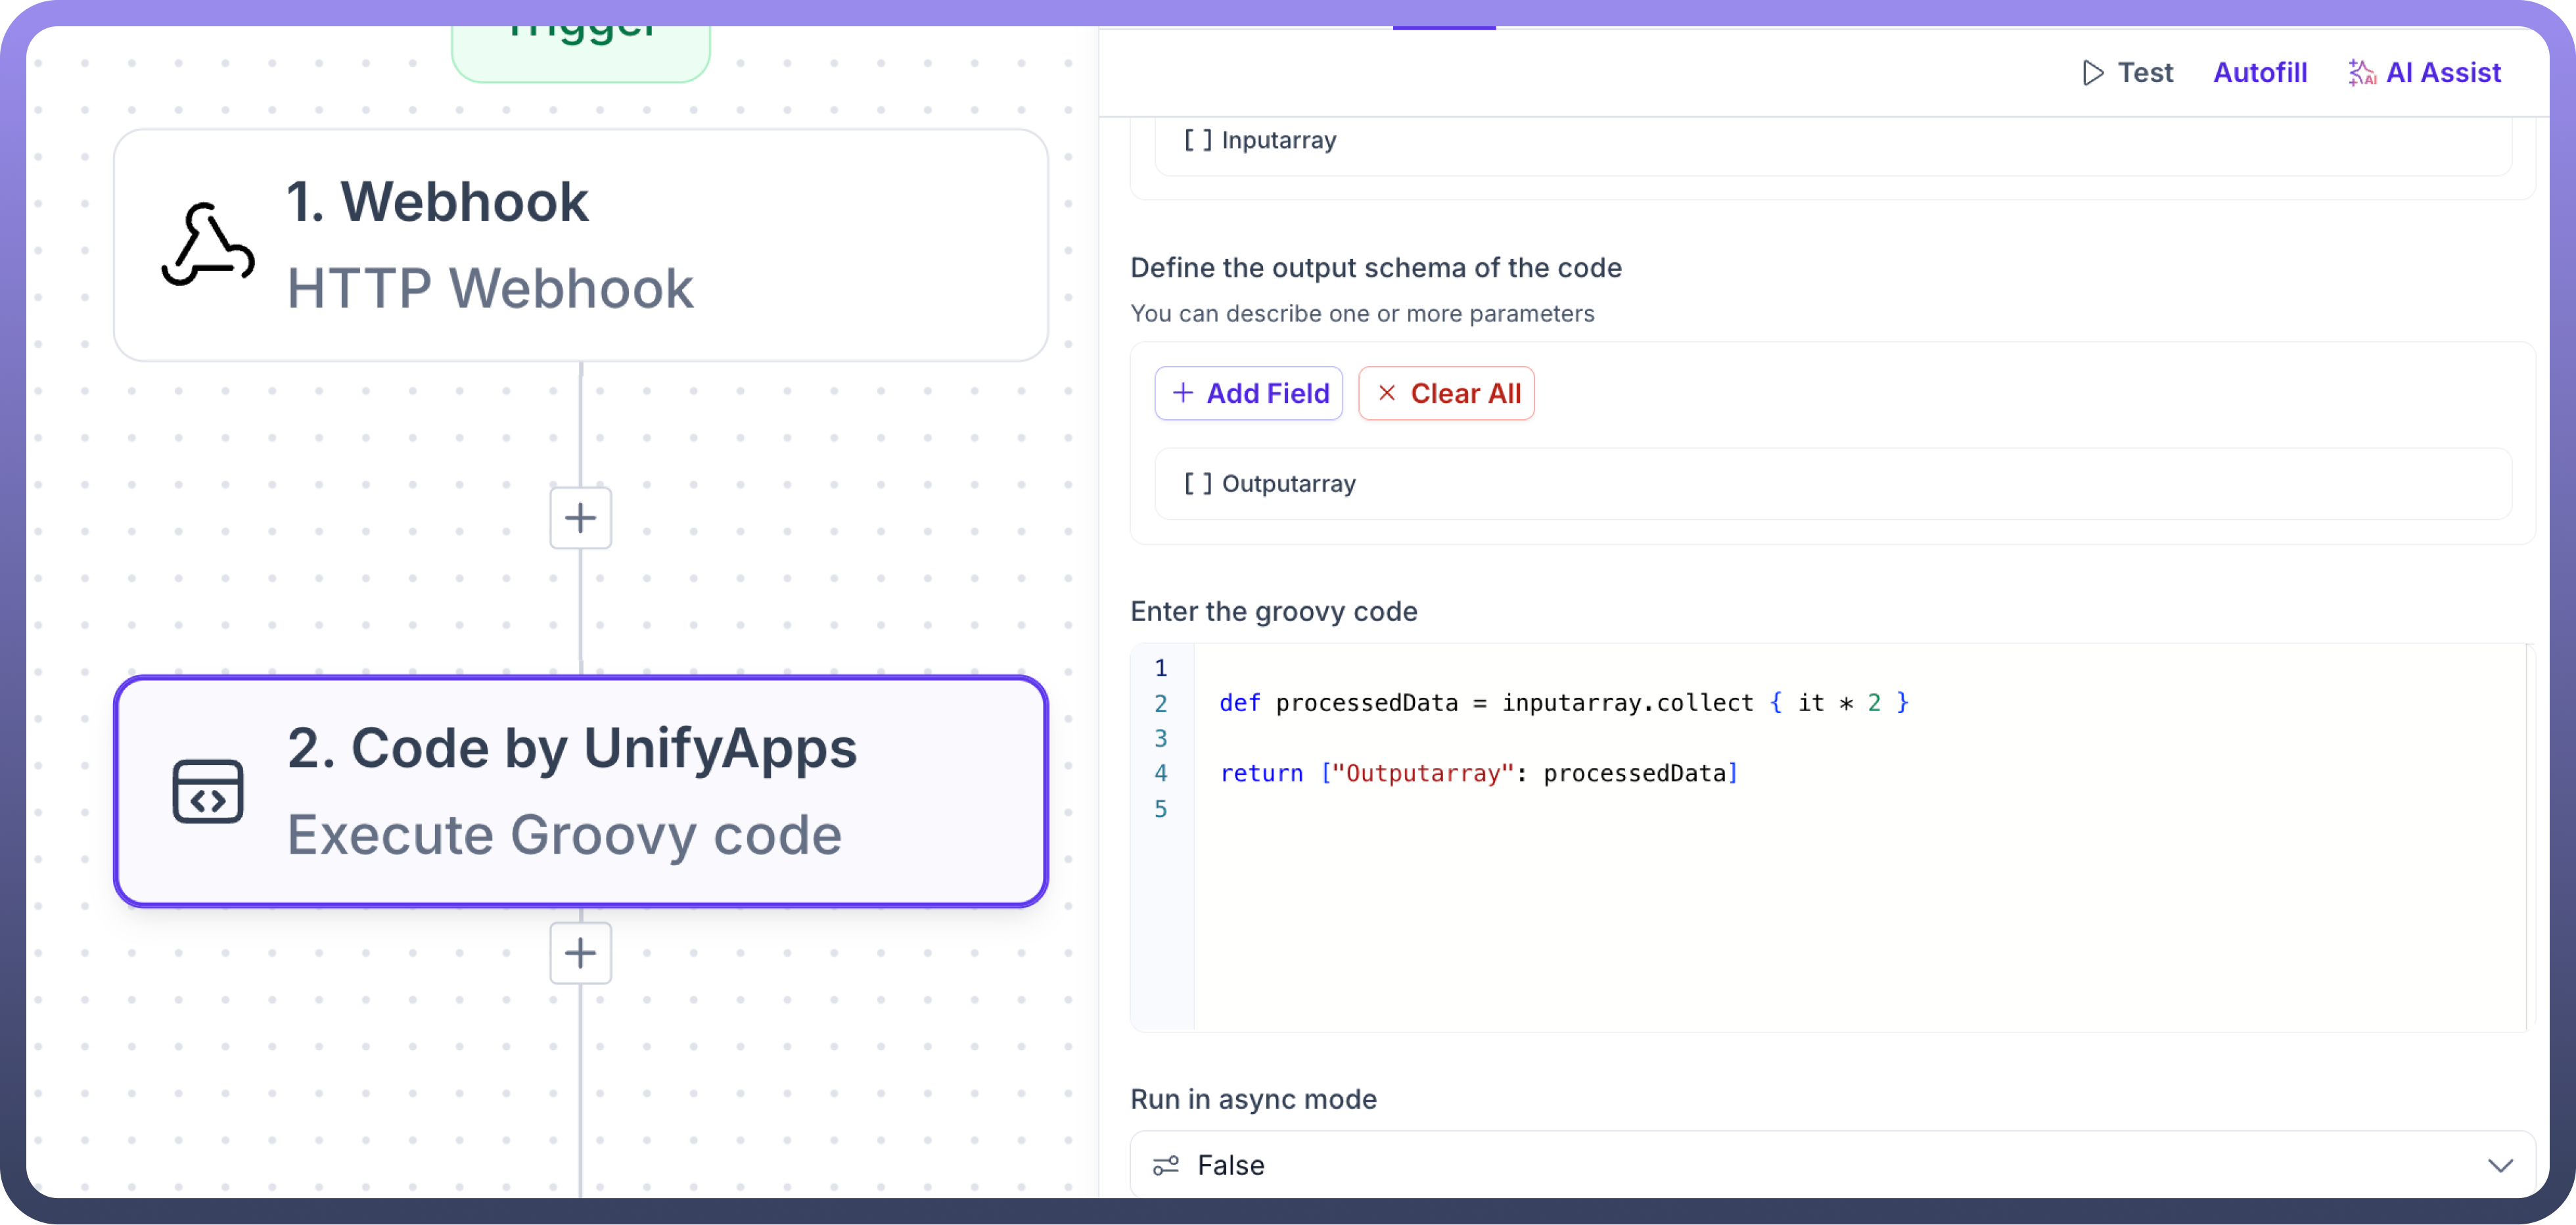Click the plus button below Code by UnifyApps
This screenshot has height=1225, width=2576.
click(x=580, y=953)
